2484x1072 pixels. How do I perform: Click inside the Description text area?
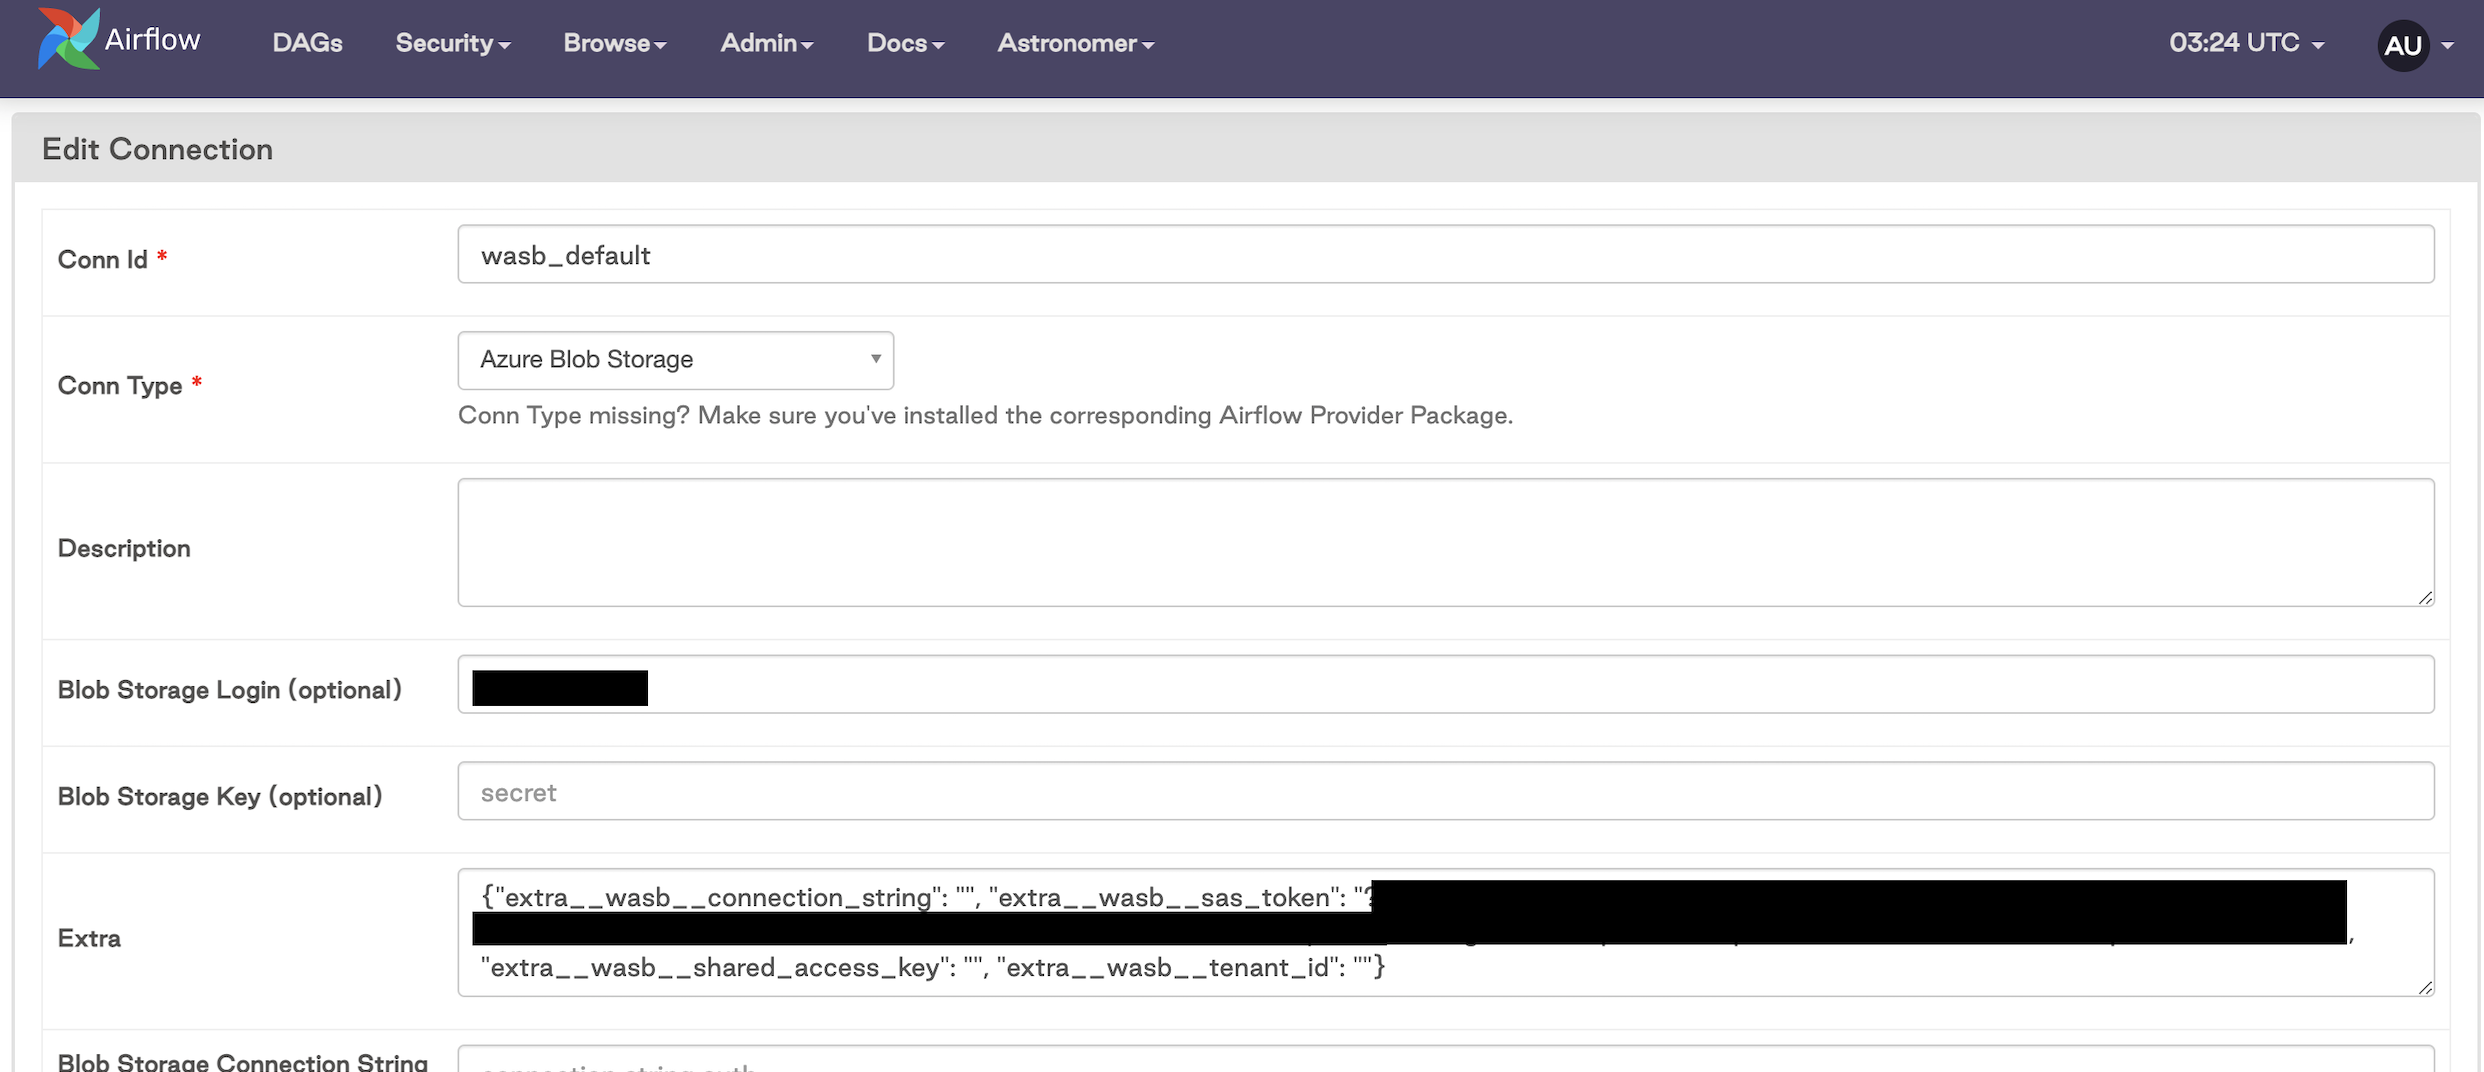pyautogui.click(x=1446, y=542)
